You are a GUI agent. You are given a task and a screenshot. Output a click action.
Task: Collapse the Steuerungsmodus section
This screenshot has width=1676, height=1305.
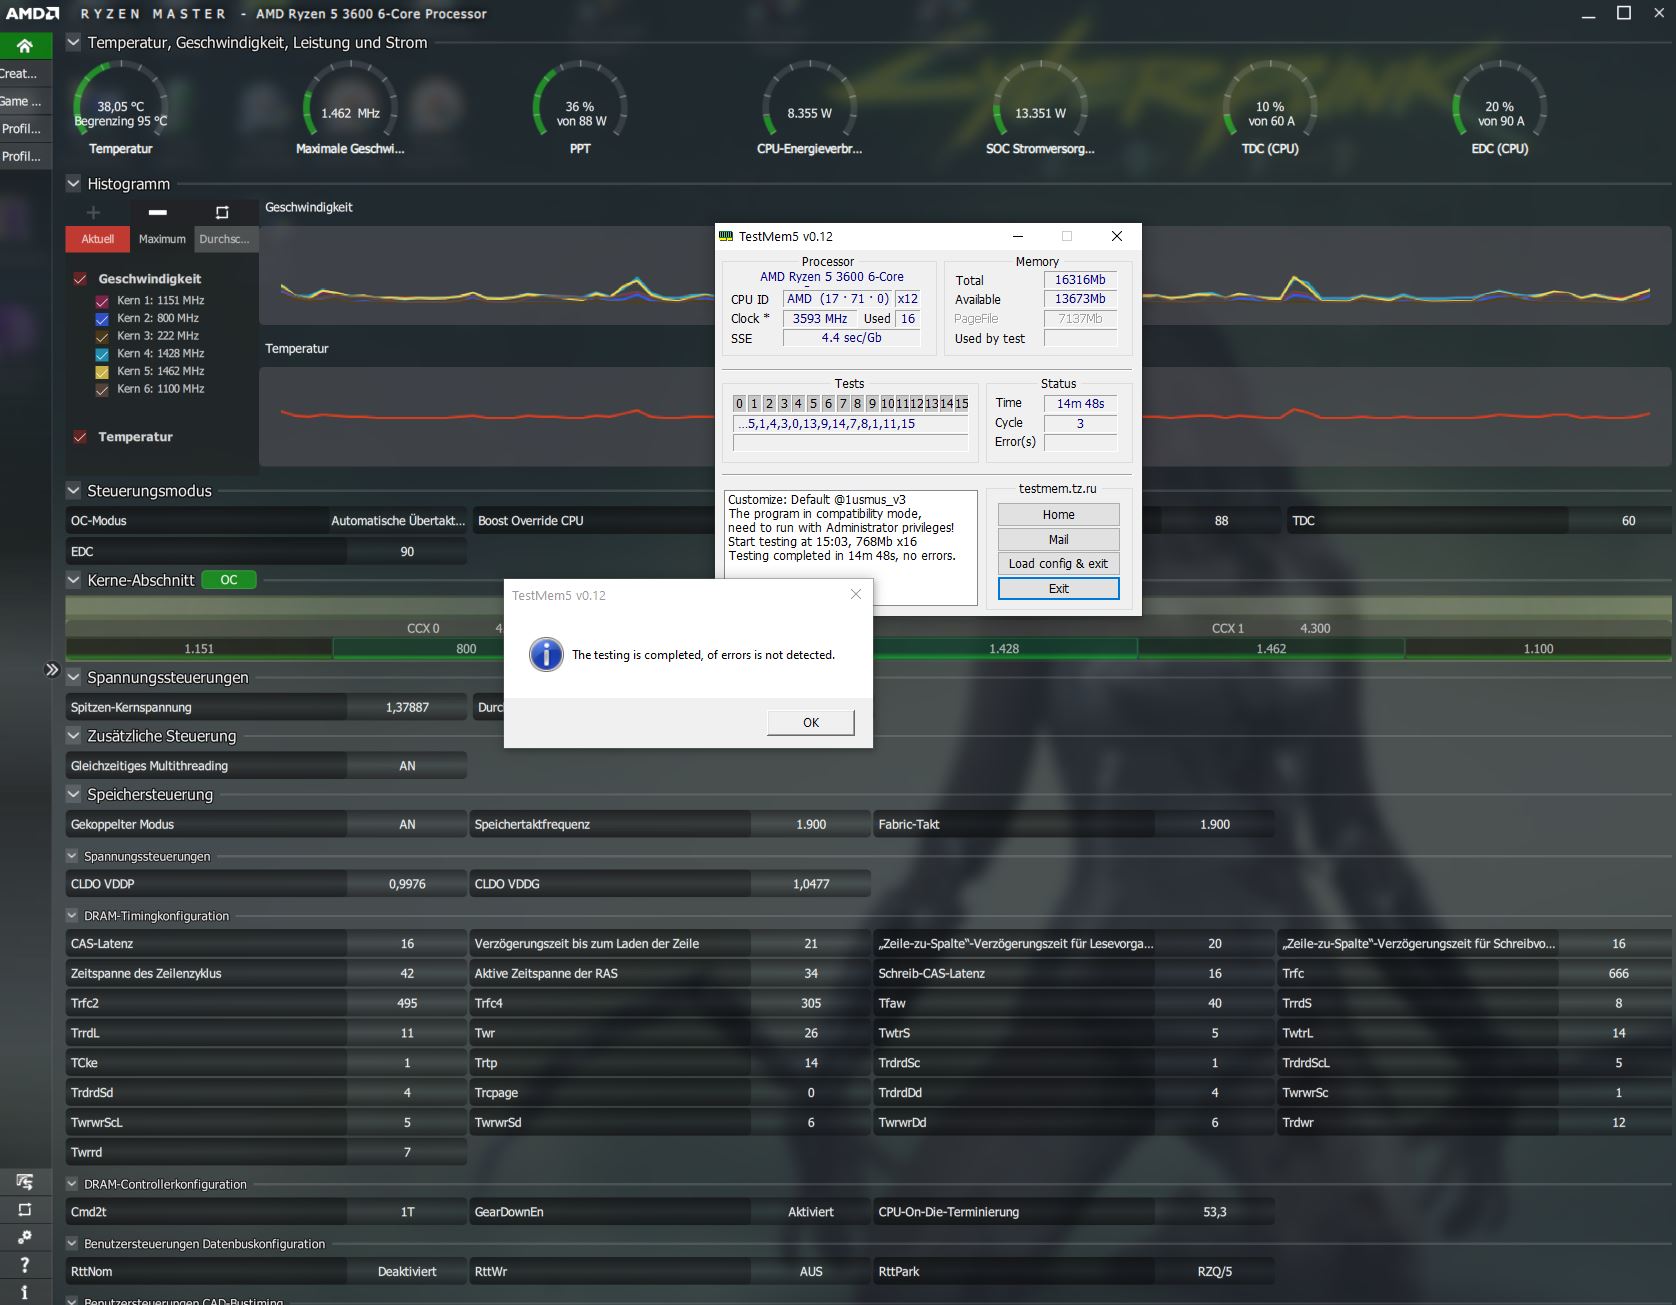click(x=73, y=490)
